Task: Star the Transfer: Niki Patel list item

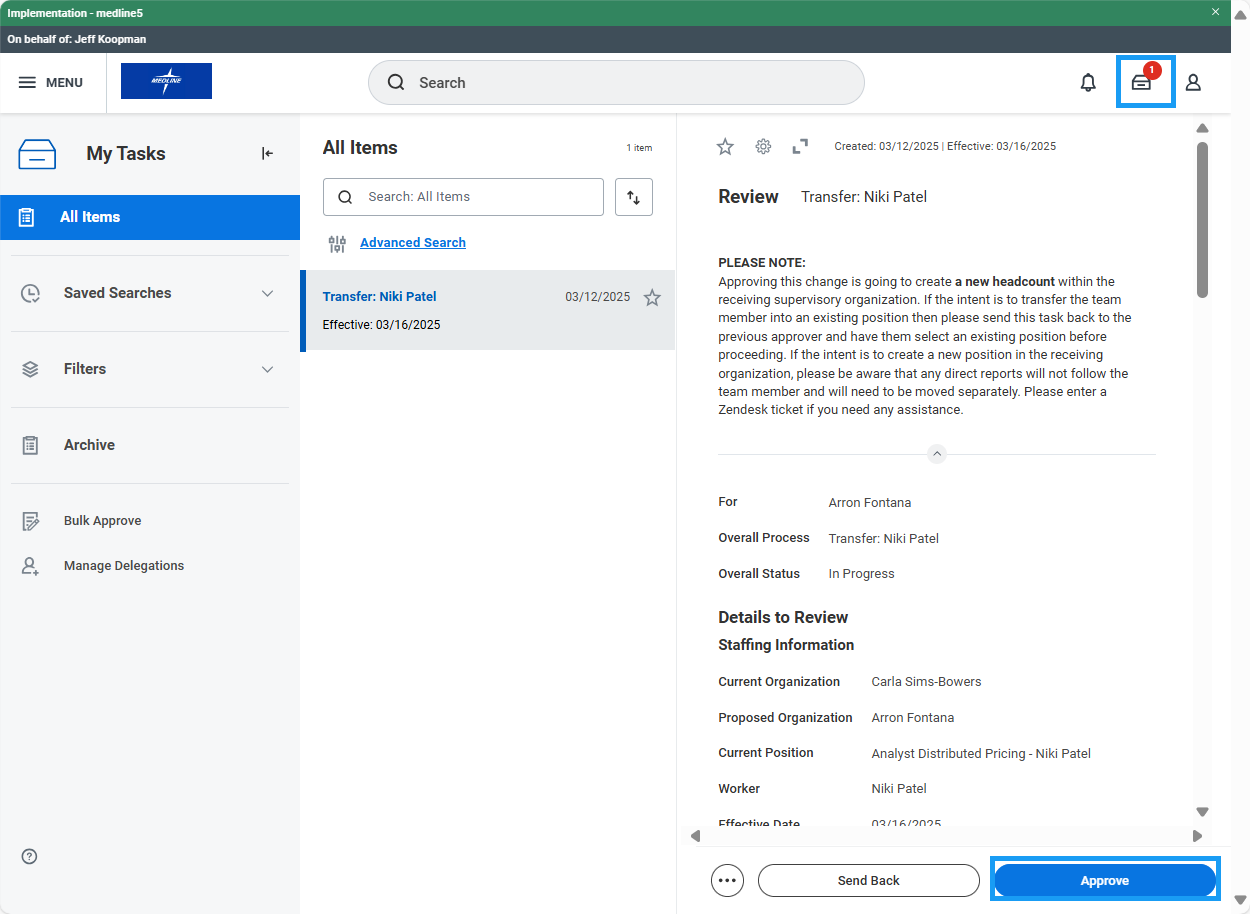Action: (x=651, y=297)
